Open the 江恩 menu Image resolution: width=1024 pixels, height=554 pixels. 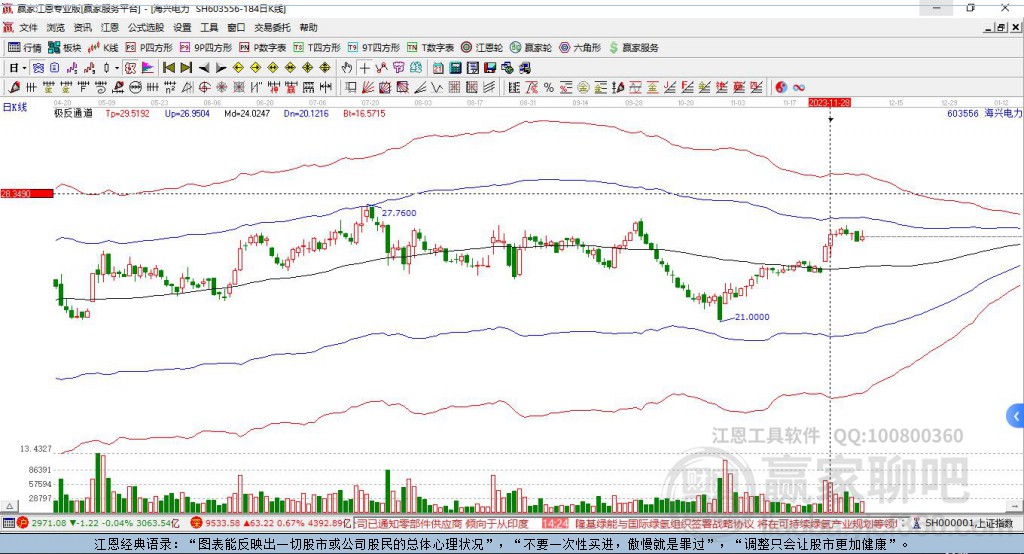pyautogui.click(x=110, y=27)
